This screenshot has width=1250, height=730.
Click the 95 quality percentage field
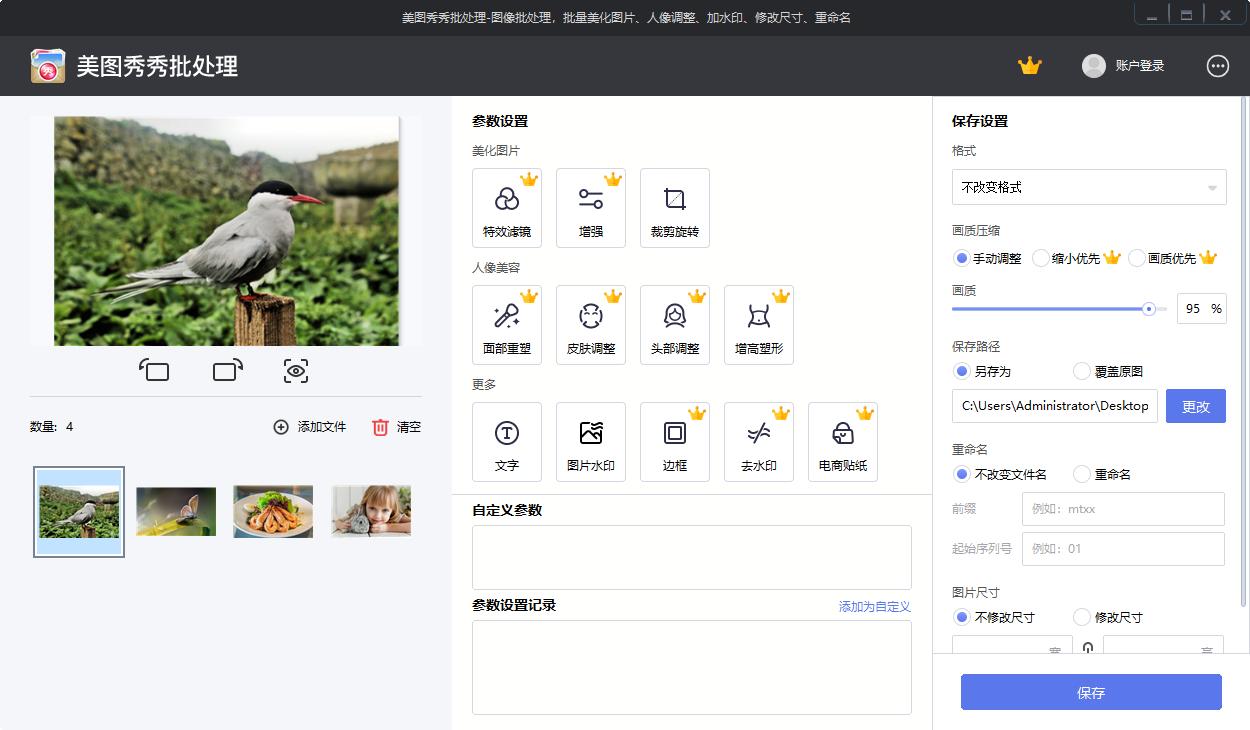tap(1201, 309)
